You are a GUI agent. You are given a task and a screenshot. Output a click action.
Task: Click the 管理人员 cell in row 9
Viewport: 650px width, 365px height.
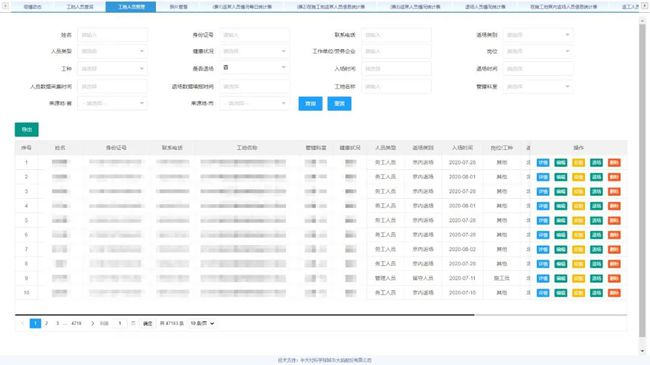385,278
